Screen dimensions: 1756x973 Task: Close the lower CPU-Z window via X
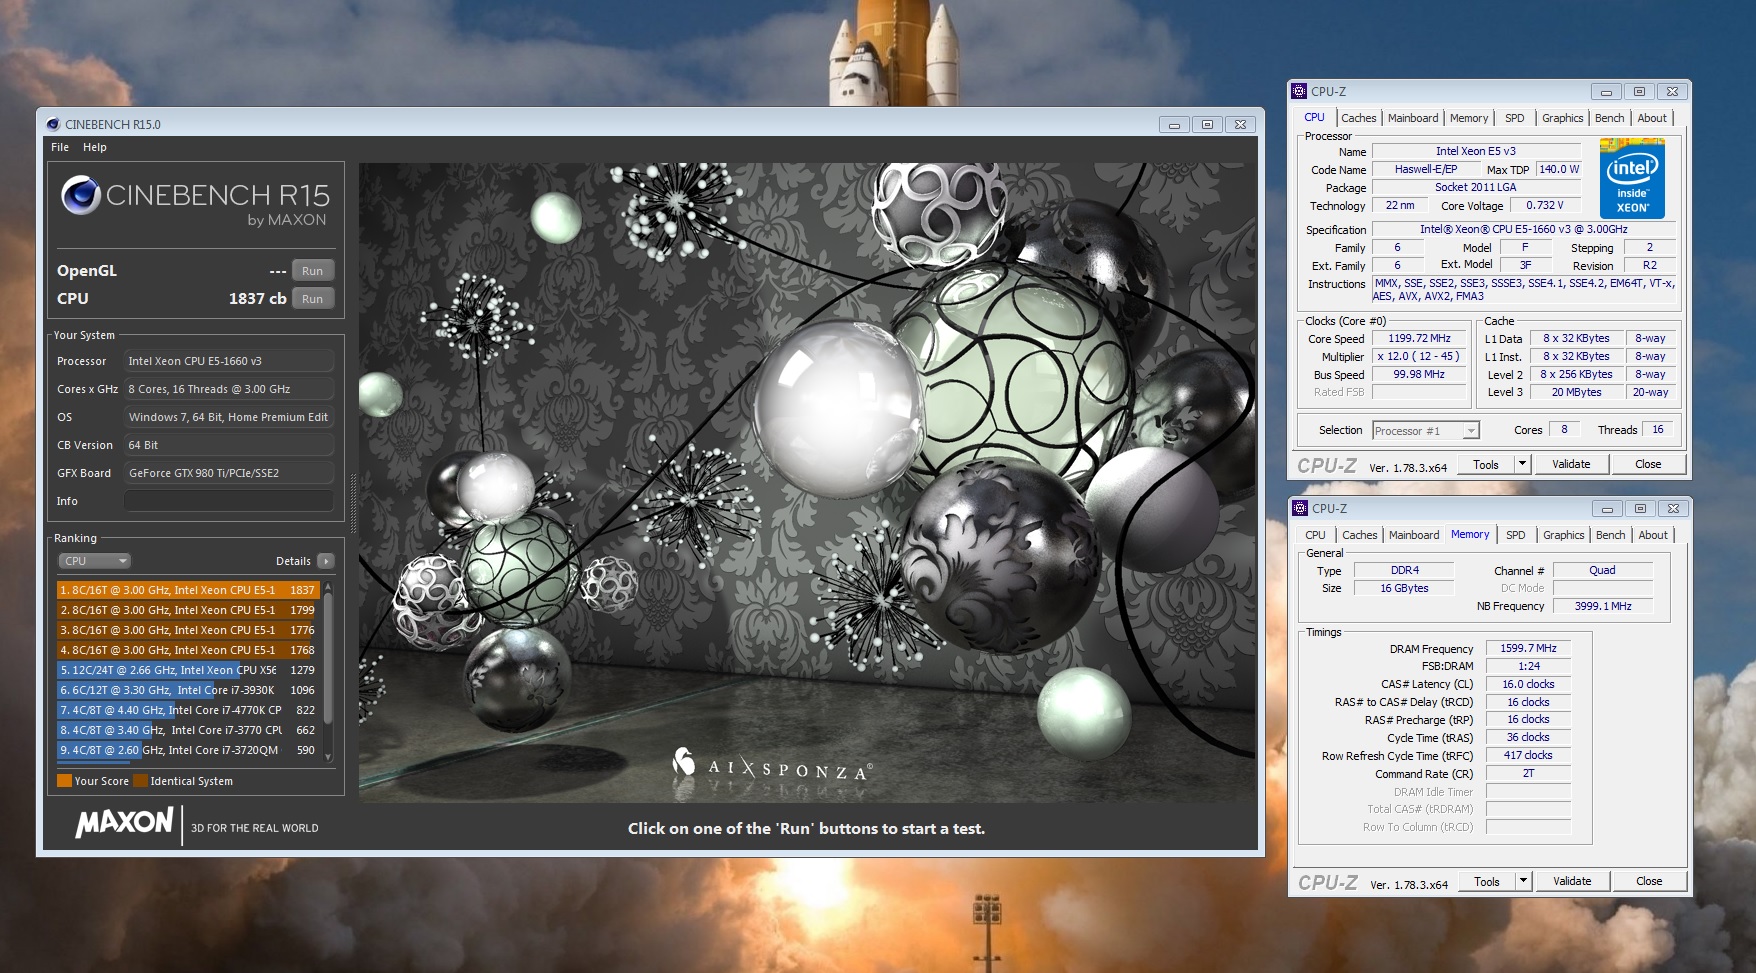pyautogui.click(x=1673, y=509)
